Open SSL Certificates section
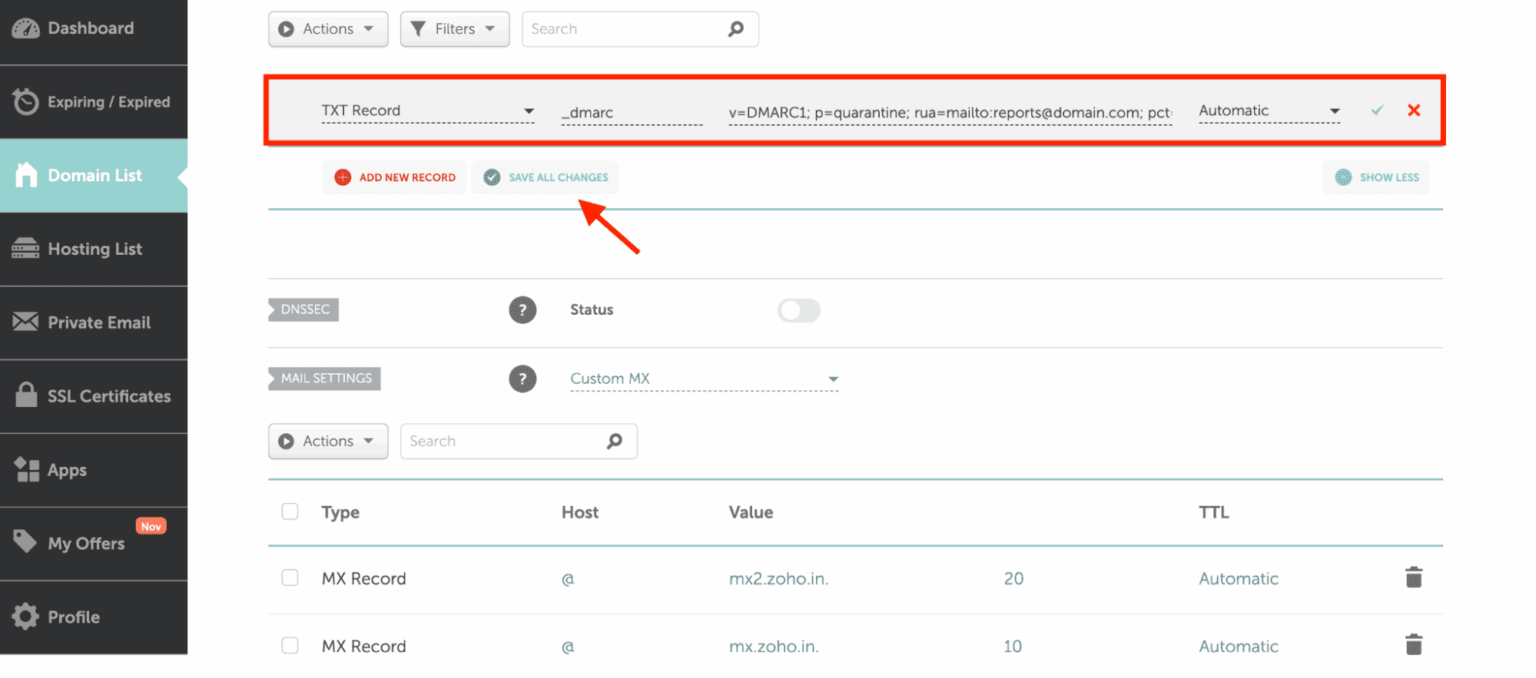 click(102, 396)
